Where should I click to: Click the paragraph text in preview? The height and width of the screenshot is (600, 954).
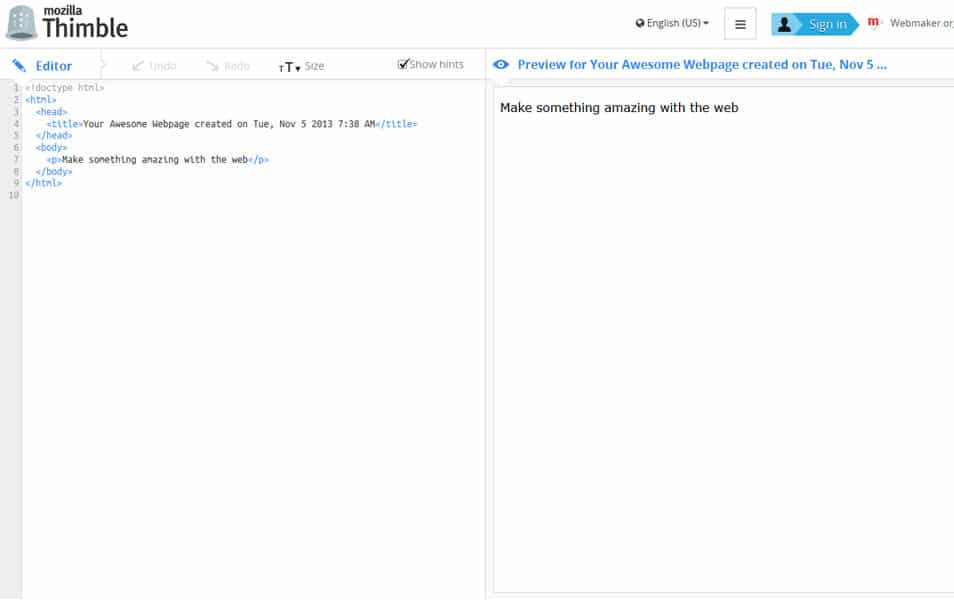pyautogui.click(x=620, y=107)
